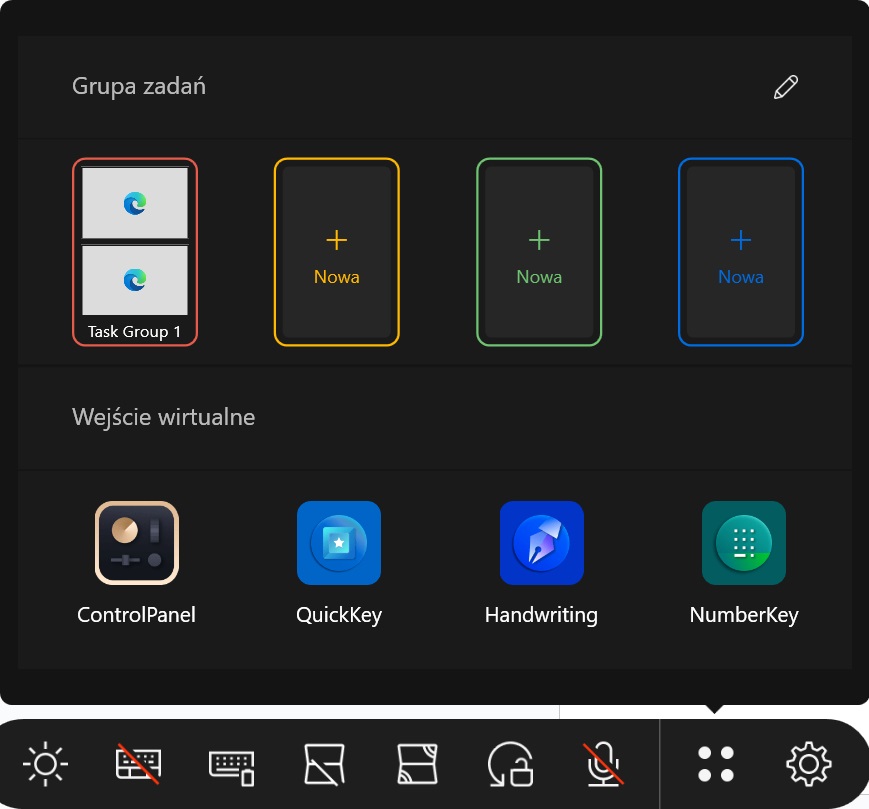
Task: Click the keyboard with touchpad icon
Action: click(231, 765)
